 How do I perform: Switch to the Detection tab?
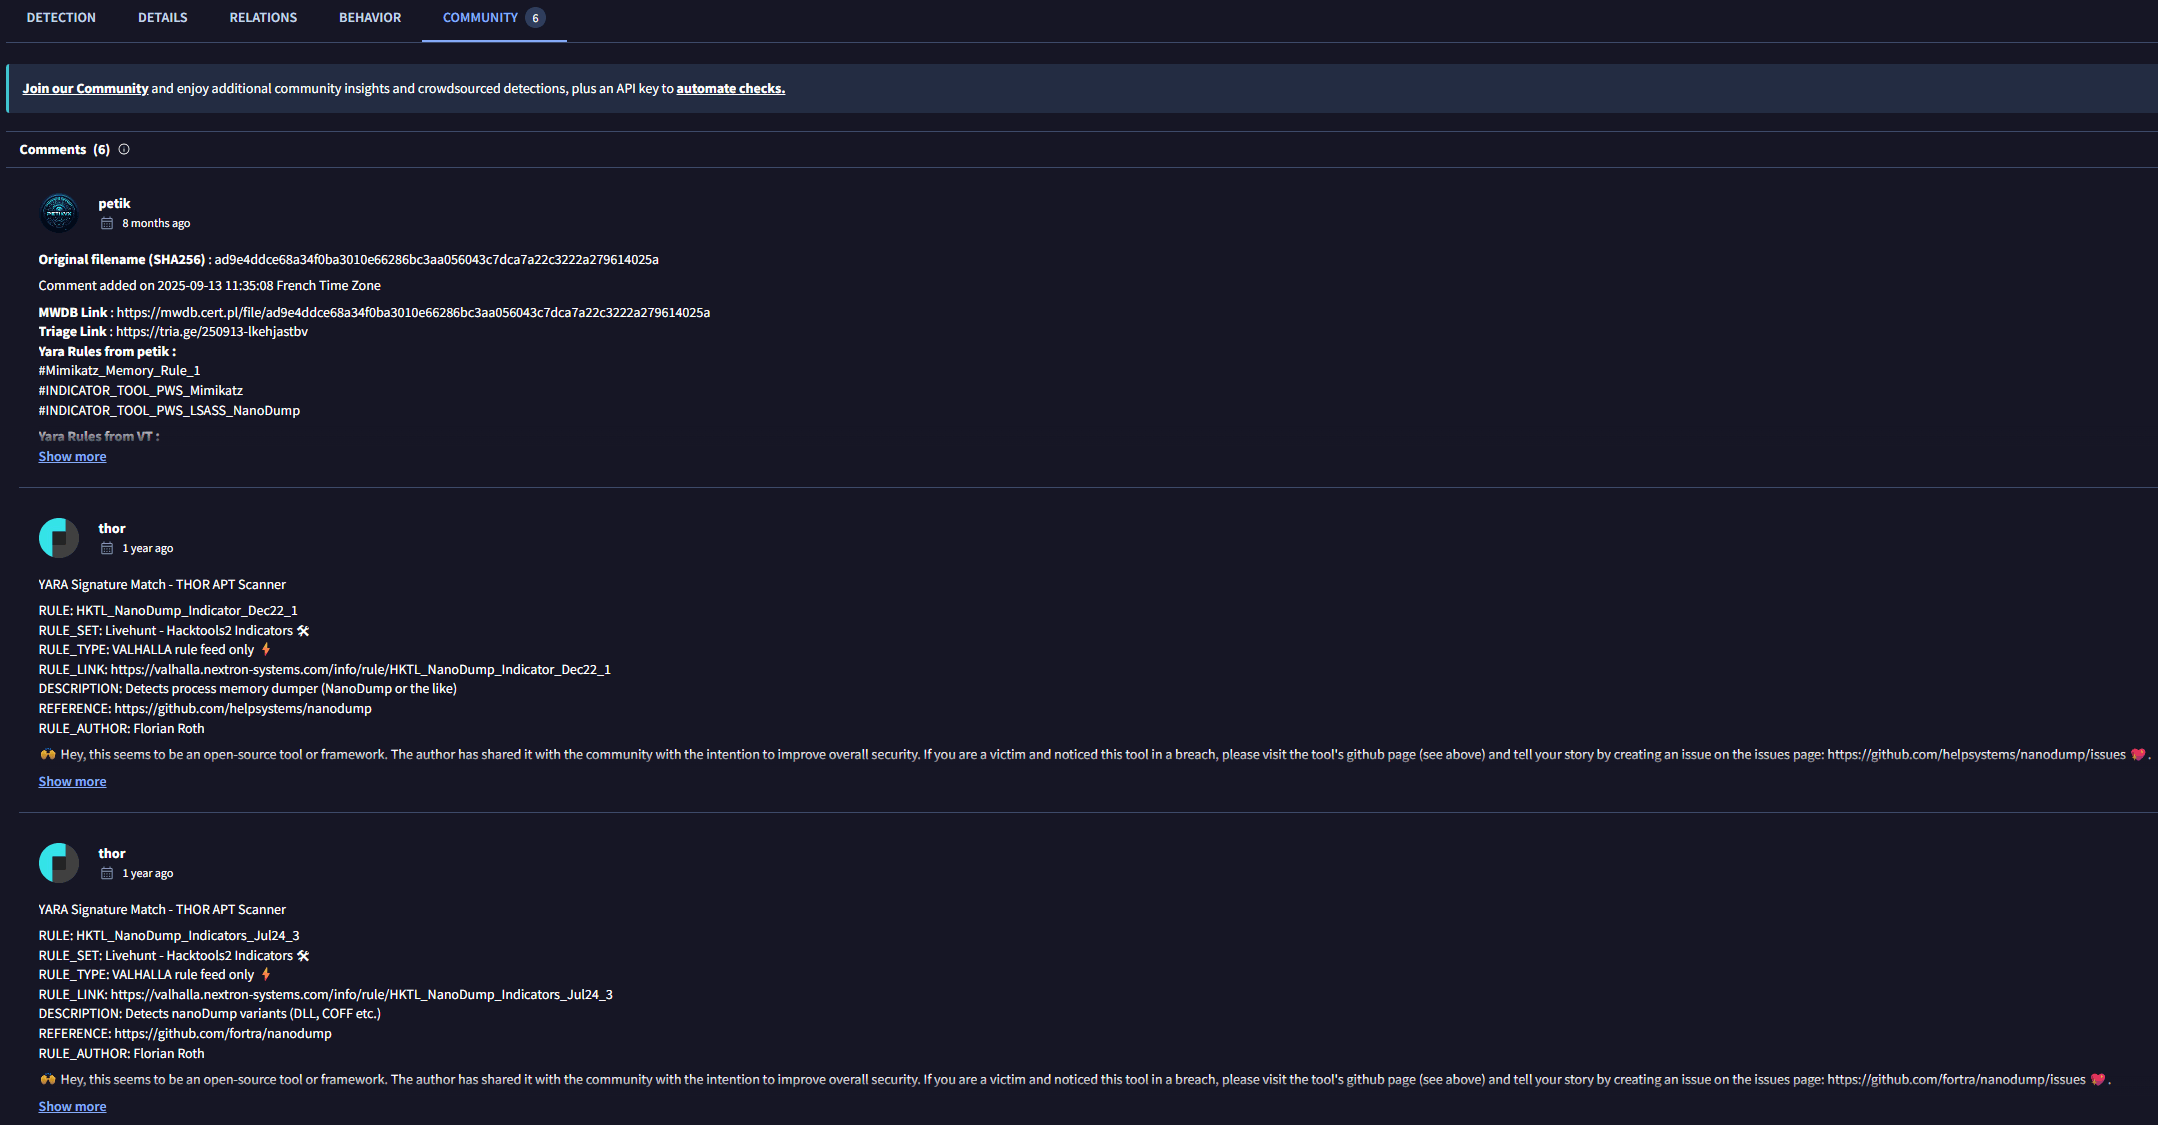coord(61,18)
